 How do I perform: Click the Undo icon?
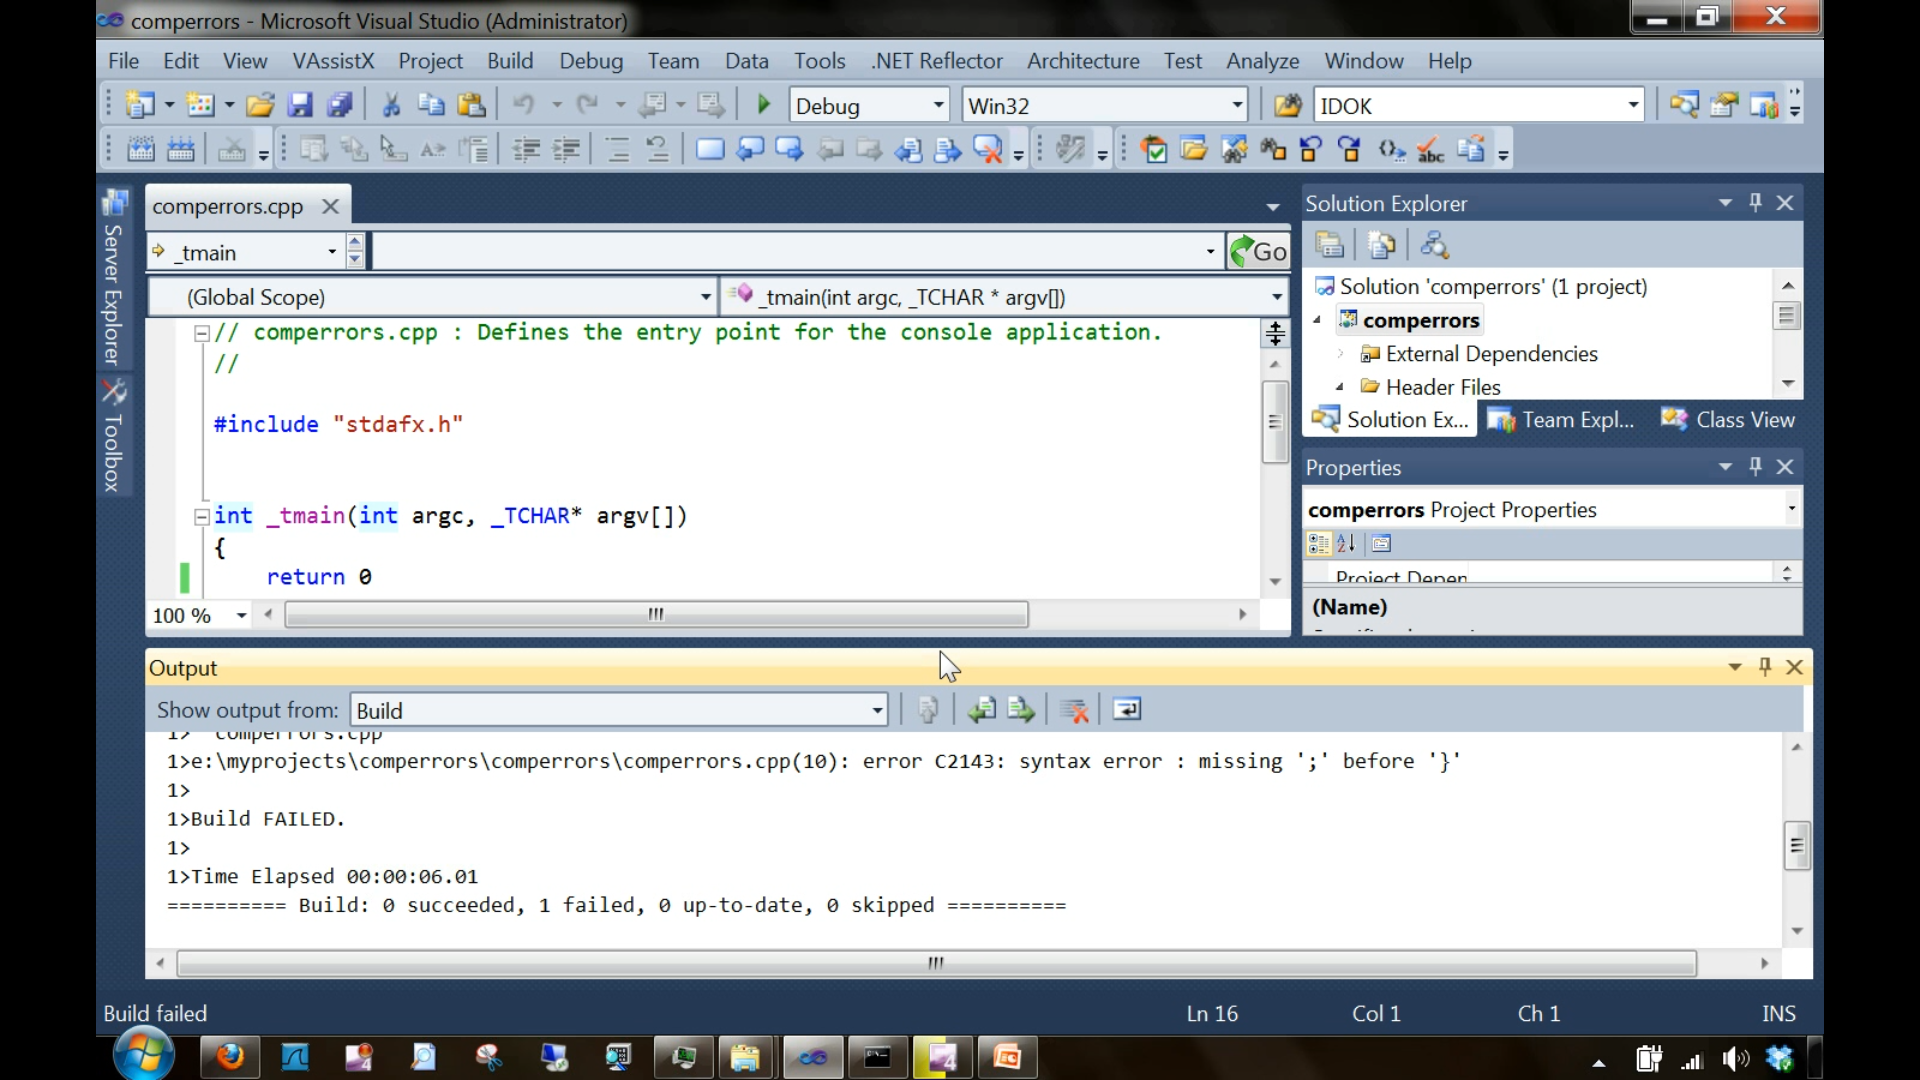tap(525, 104)
